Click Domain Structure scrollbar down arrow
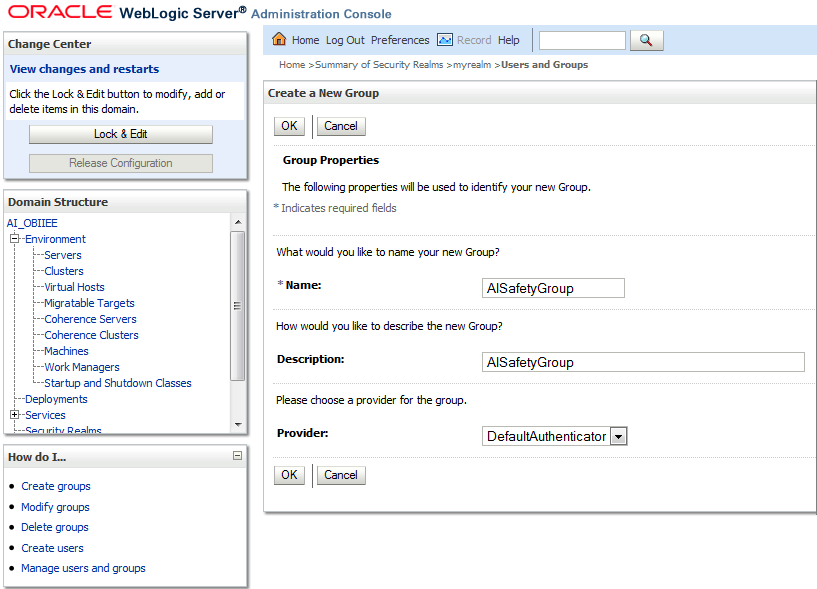The width and height of the screenshot is (817, 589). click(238, 425)
